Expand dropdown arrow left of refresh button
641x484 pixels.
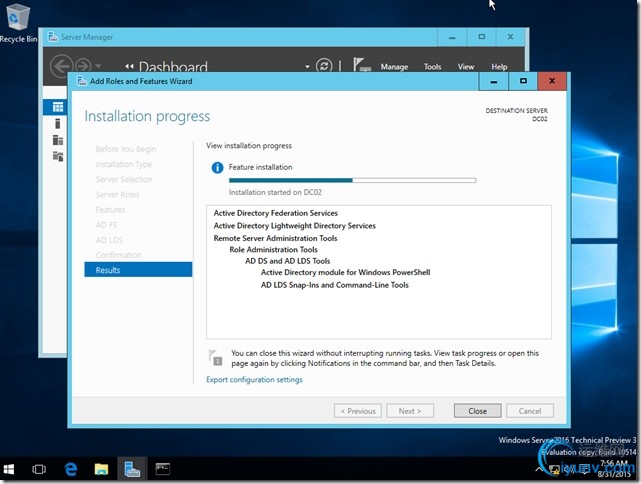click(307, 67)
